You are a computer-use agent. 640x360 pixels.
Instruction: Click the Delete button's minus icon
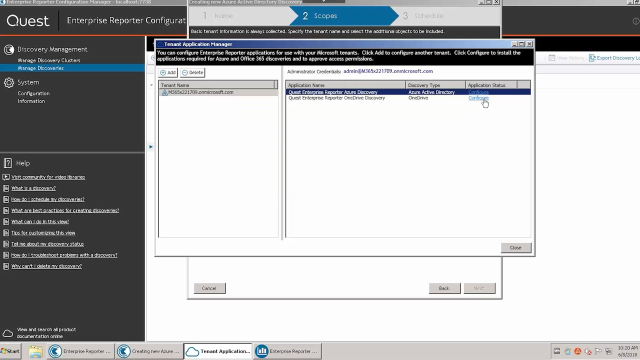pos(184,73)
